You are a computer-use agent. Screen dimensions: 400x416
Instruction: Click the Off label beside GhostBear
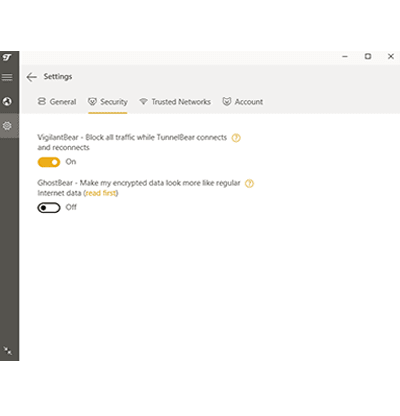71,207
